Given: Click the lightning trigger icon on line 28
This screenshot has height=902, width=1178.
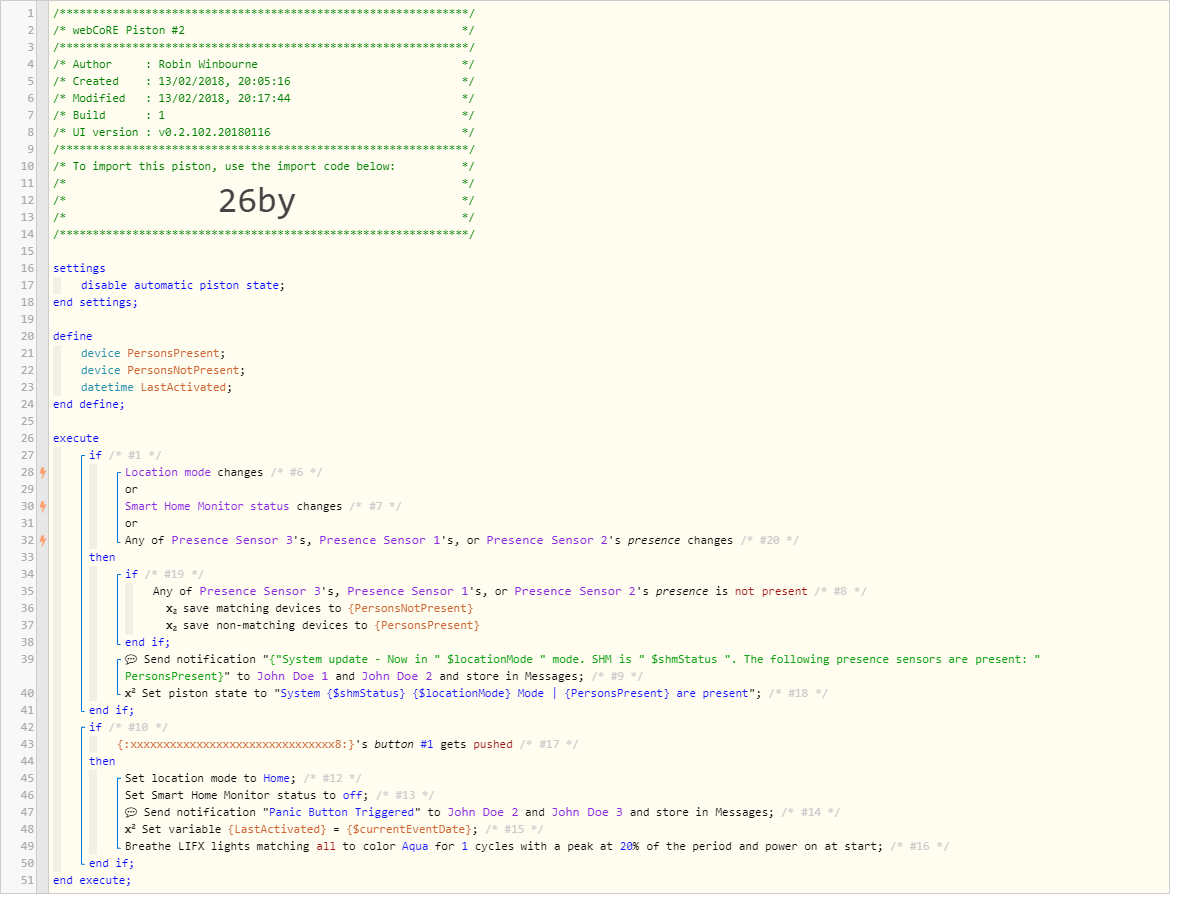Looking at the screenshot, I should [x=44, y=472].
